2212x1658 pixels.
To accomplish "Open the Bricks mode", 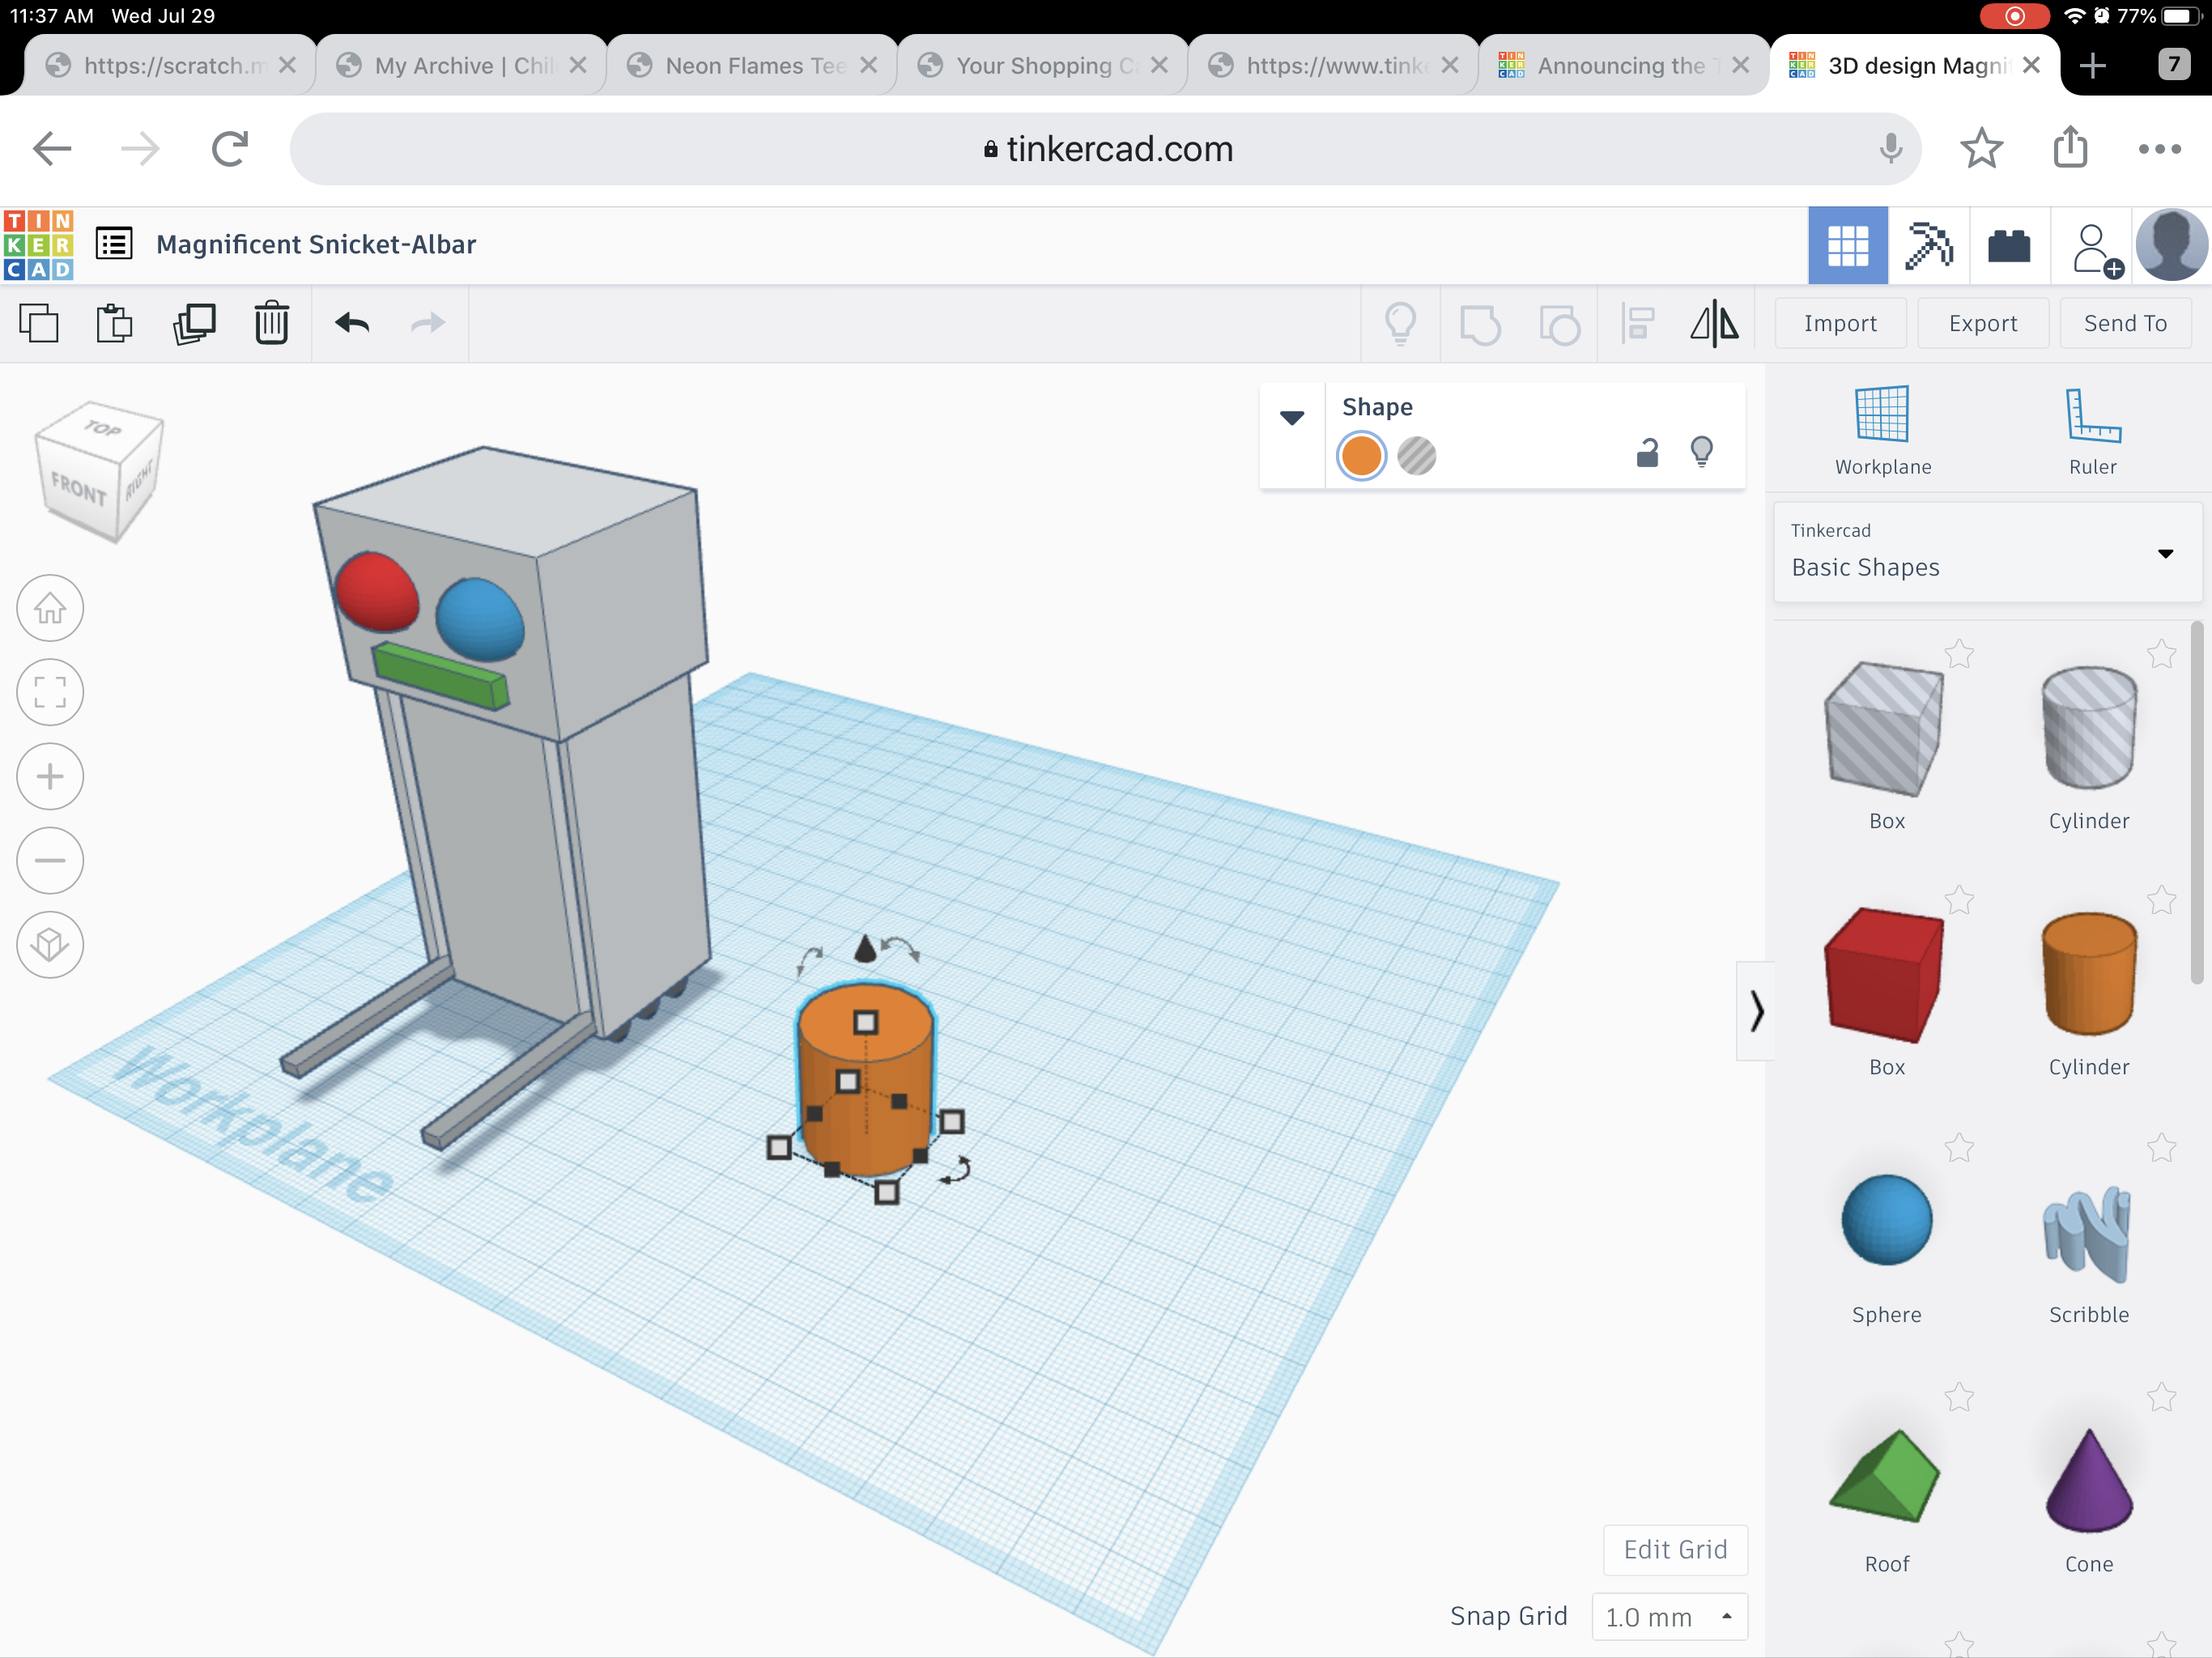I will [2009, 246].
